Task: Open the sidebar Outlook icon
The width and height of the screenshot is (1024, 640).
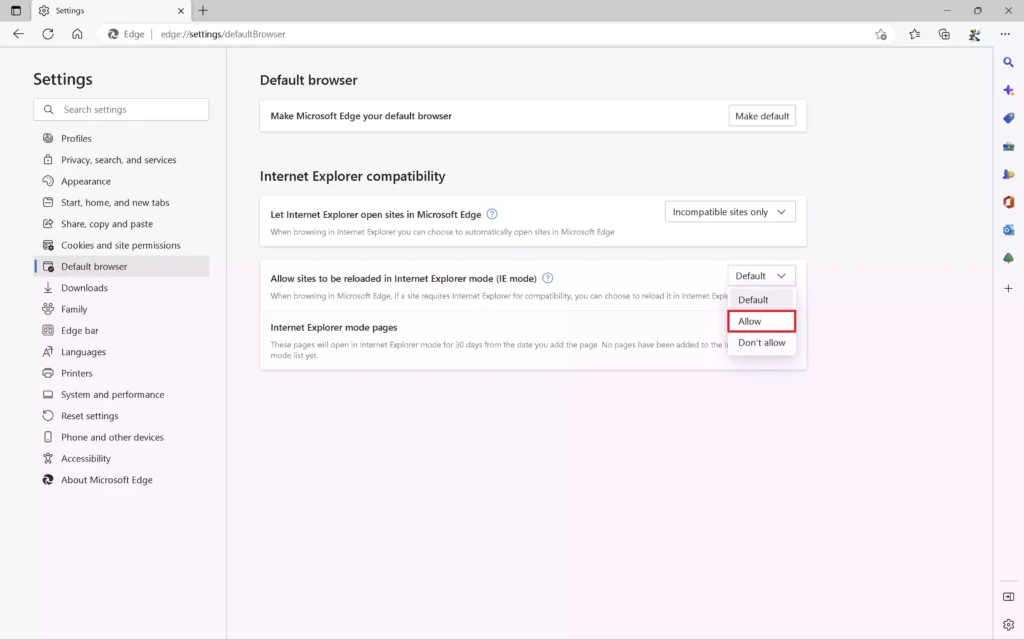Action: tap(1008, 230)
